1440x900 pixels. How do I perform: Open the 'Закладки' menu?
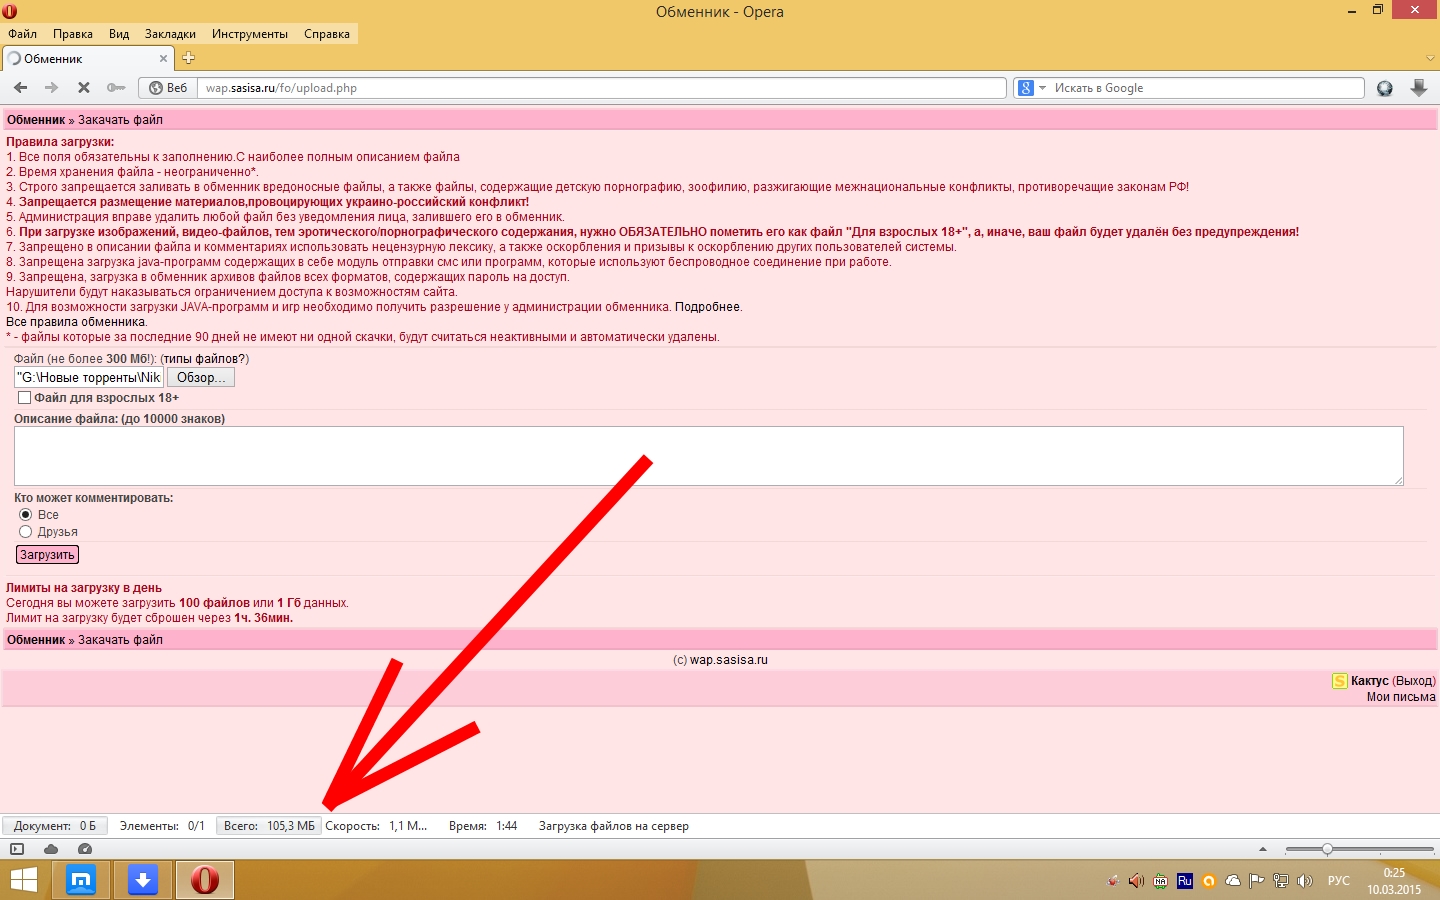(x=170, y=34)
